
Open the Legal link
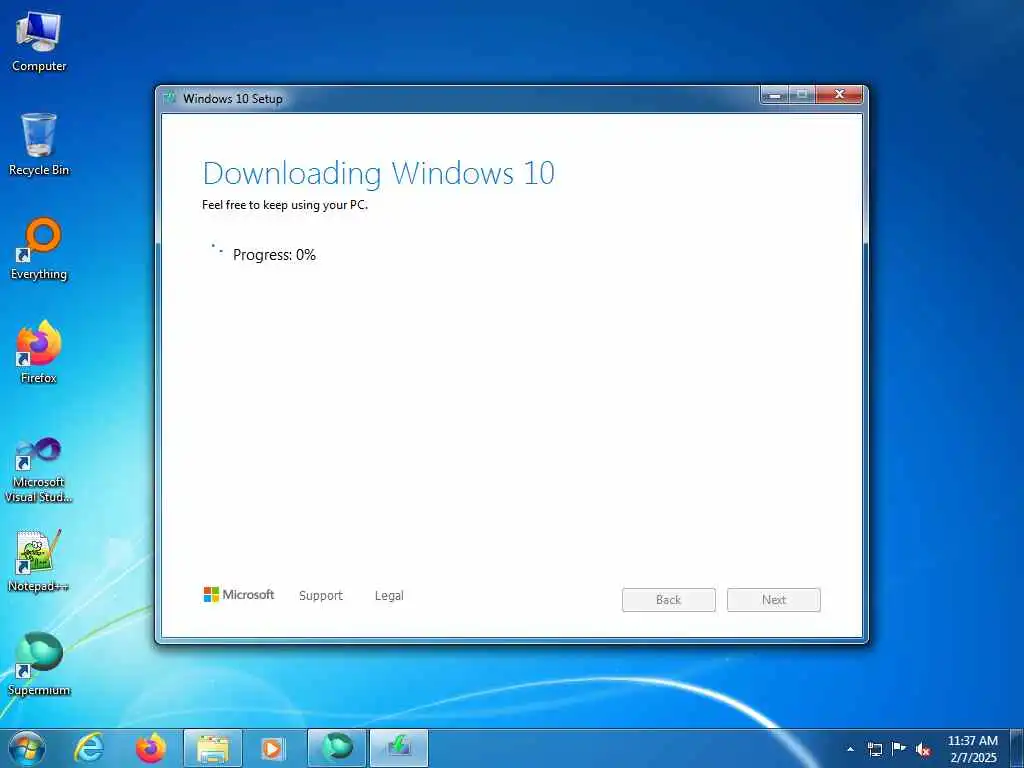(389, 596)
